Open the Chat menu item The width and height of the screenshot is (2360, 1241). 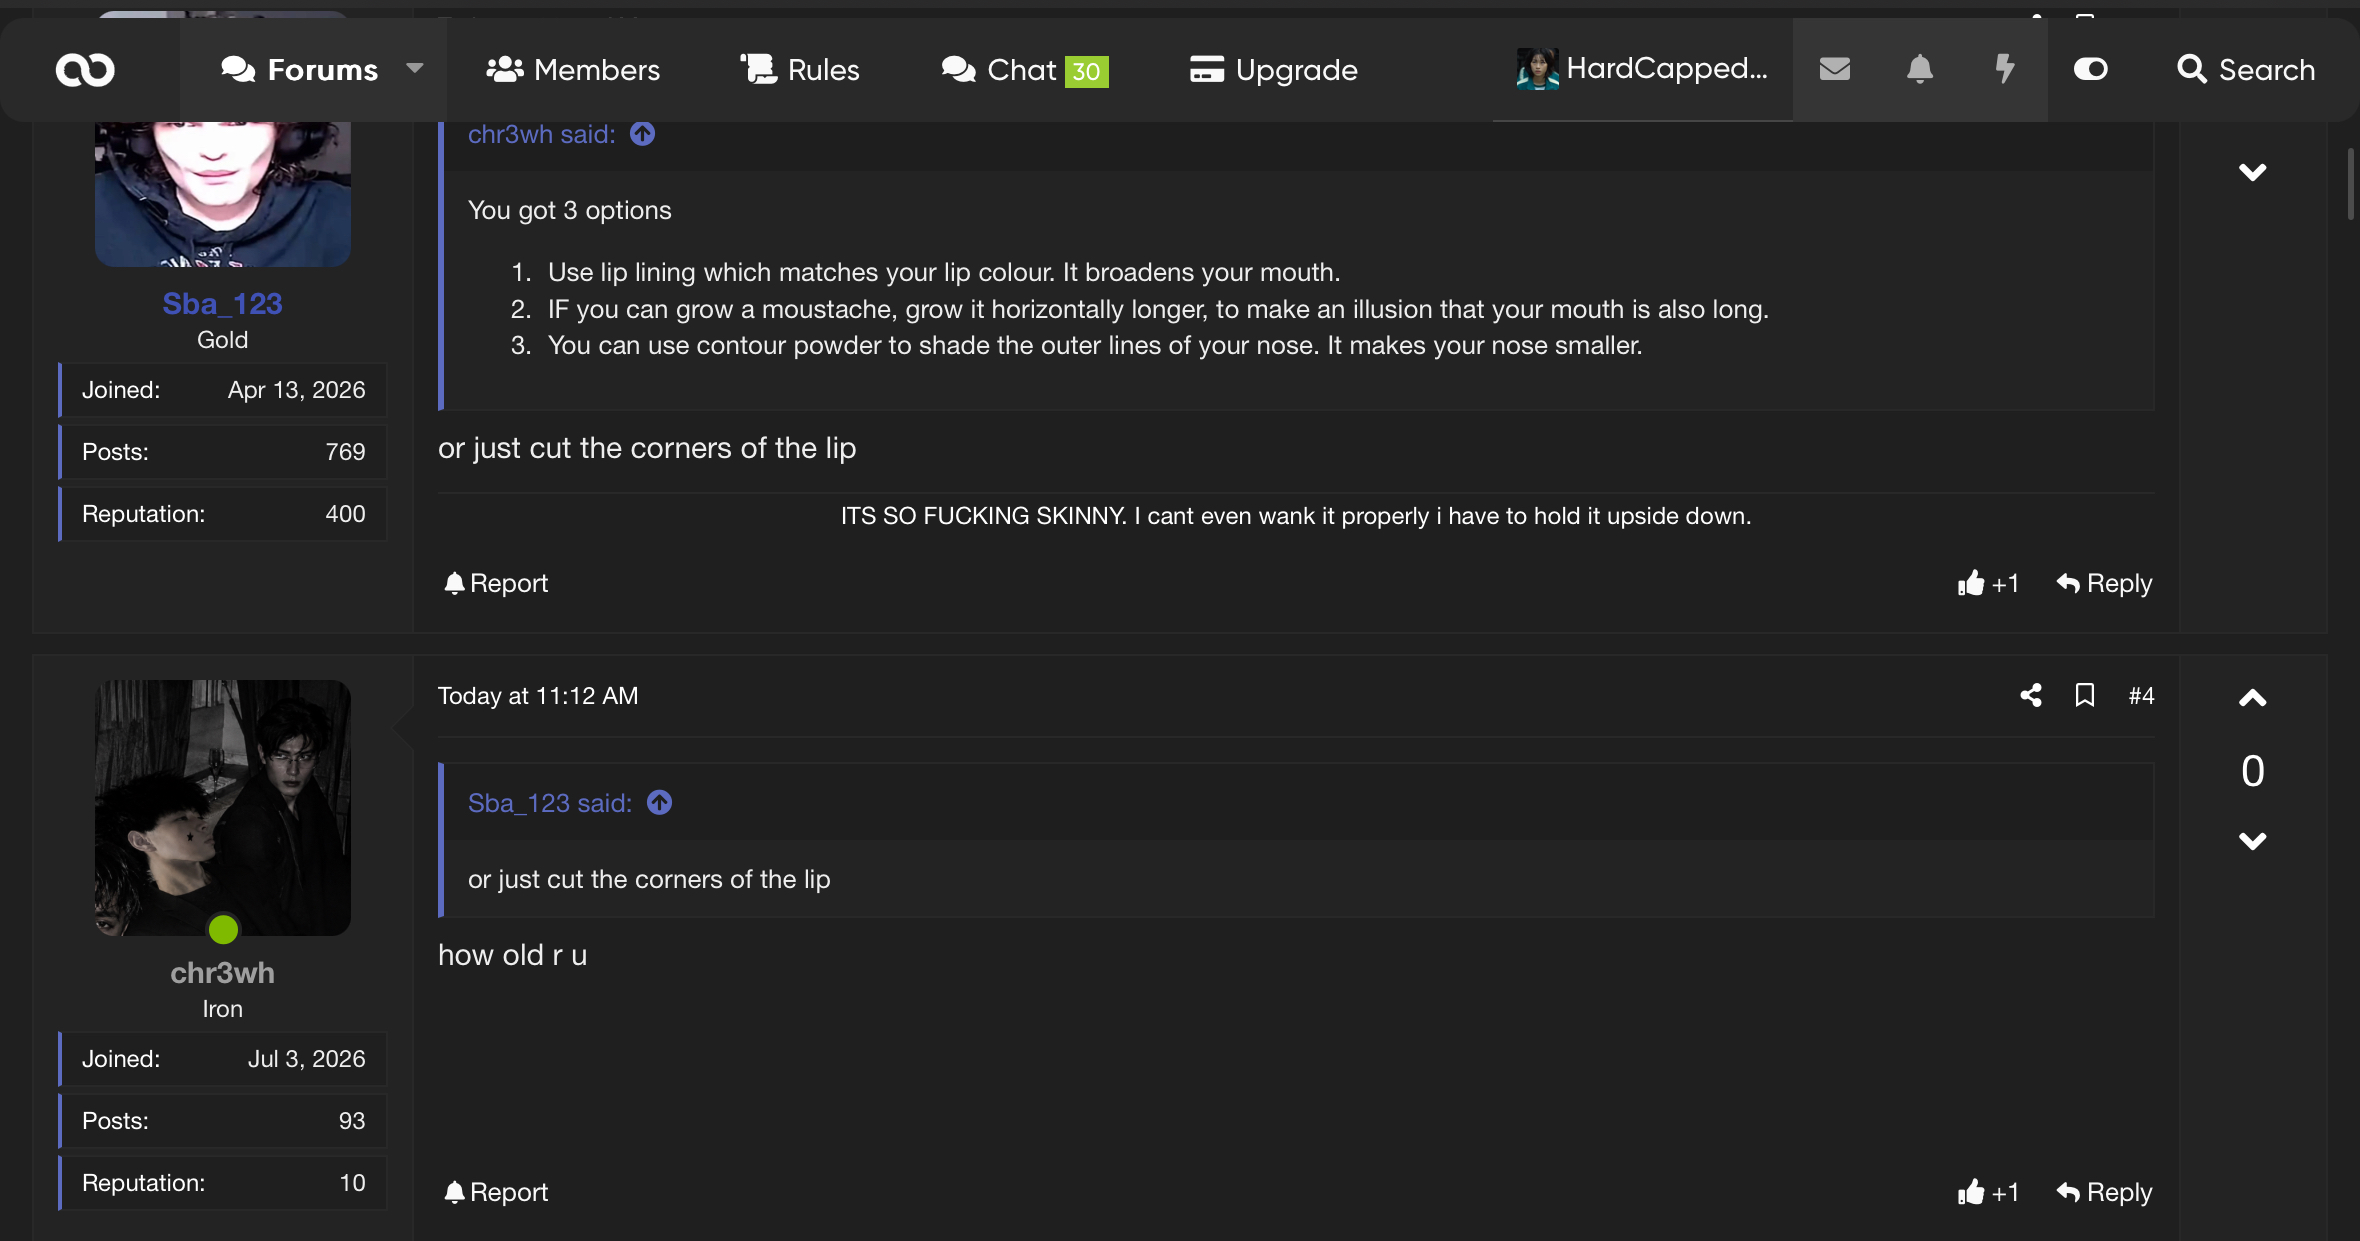tap(1024, 70)
